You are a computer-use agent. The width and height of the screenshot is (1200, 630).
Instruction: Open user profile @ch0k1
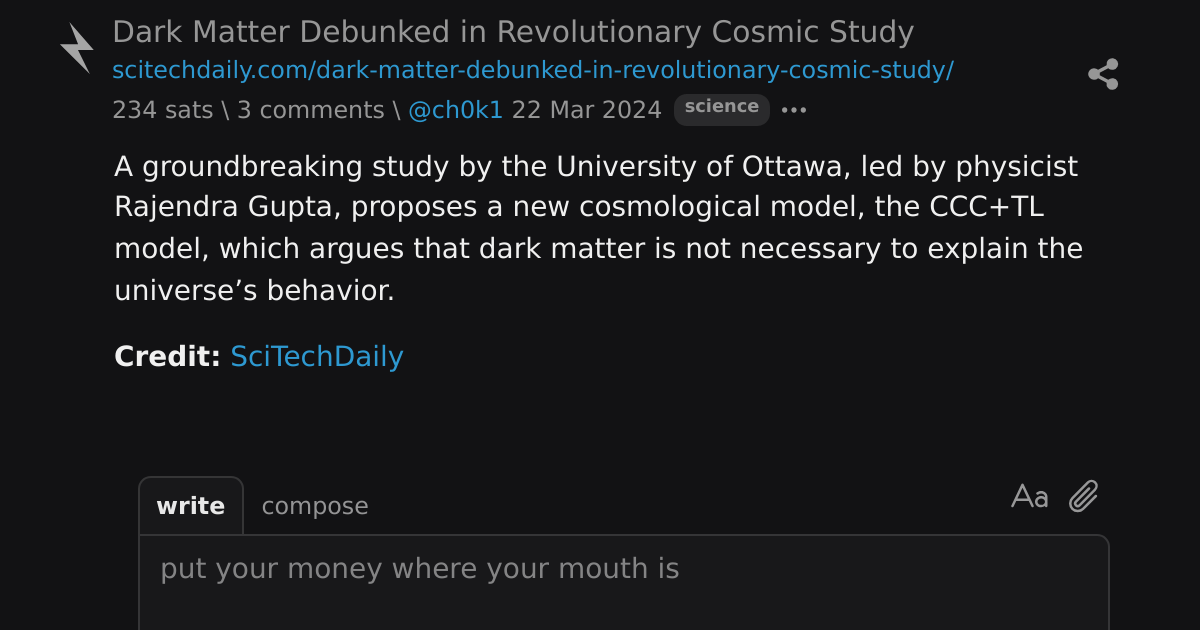coord(455,110)
